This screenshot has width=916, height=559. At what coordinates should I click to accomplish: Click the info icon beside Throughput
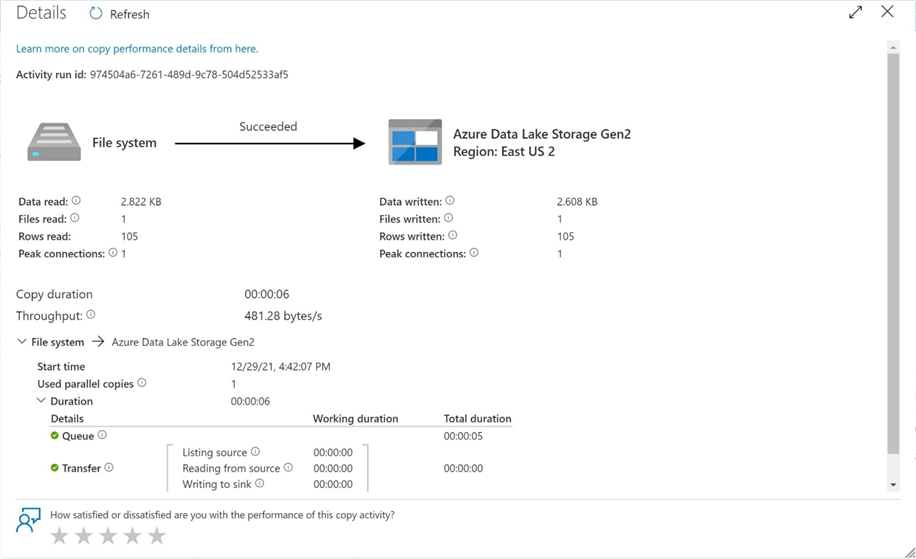click(91, 315)
